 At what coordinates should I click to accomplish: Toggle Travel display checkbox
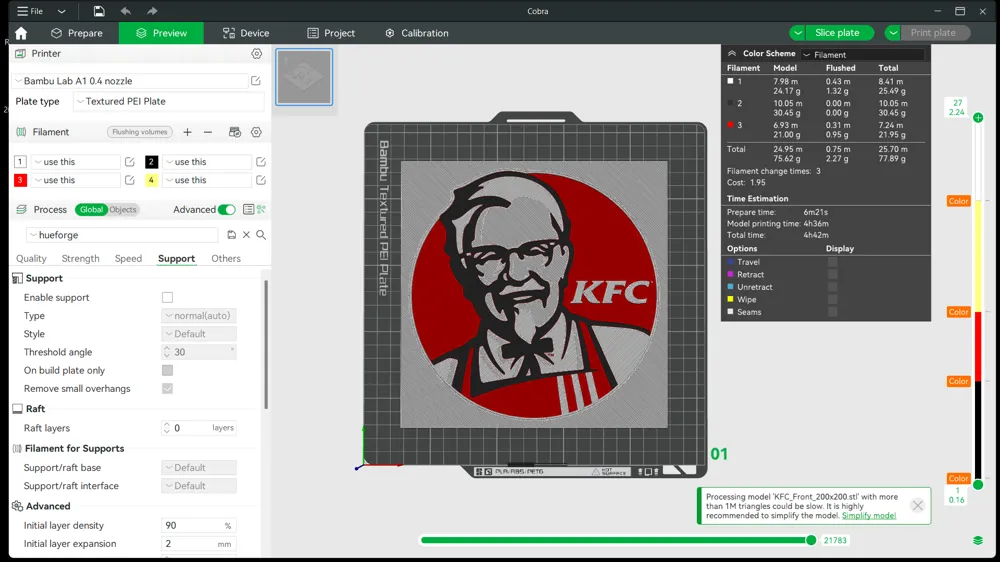click(x=832, y=262)
